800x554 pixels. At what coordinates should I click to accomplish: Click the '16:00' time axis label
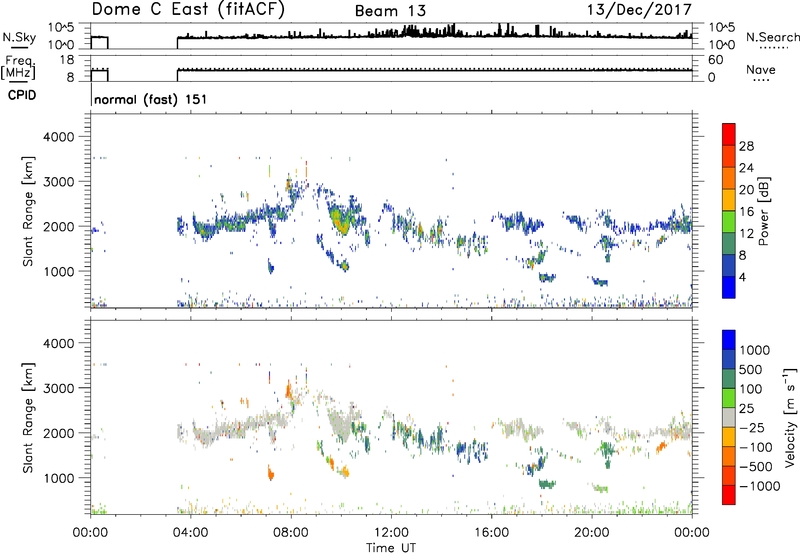491,533
